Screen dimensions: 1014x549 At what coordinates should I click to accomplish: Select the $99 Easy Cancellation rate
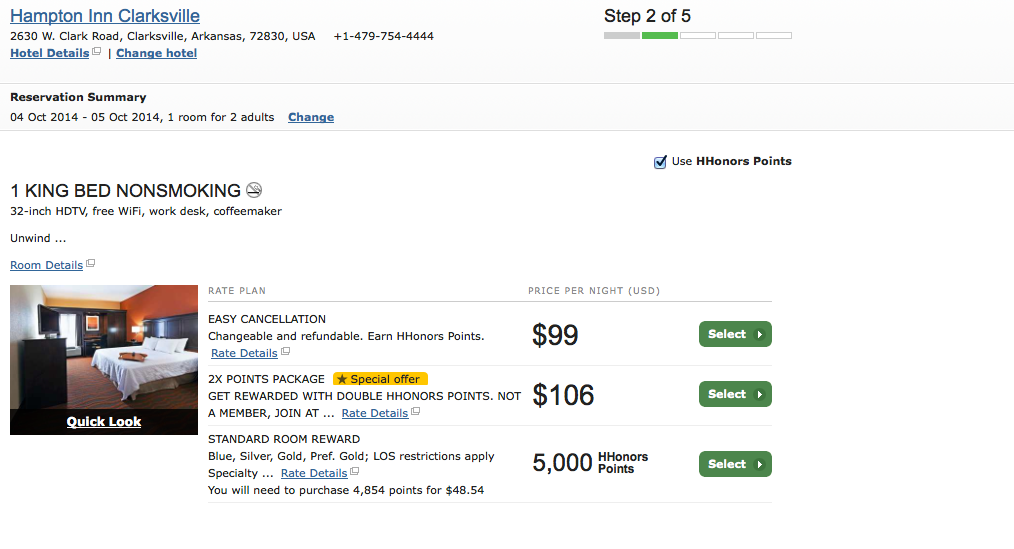[x=735, y=334]
